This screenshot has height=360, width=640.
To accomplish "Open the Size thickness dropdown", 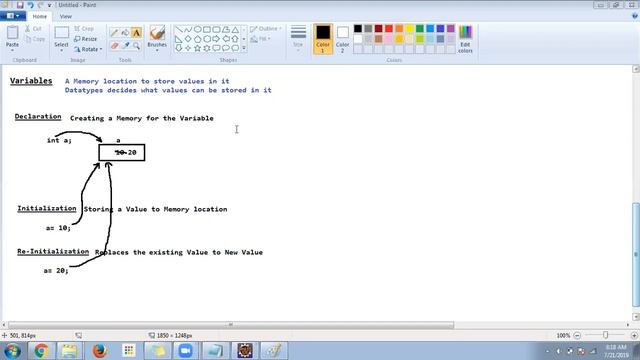I will coord(298,39).
